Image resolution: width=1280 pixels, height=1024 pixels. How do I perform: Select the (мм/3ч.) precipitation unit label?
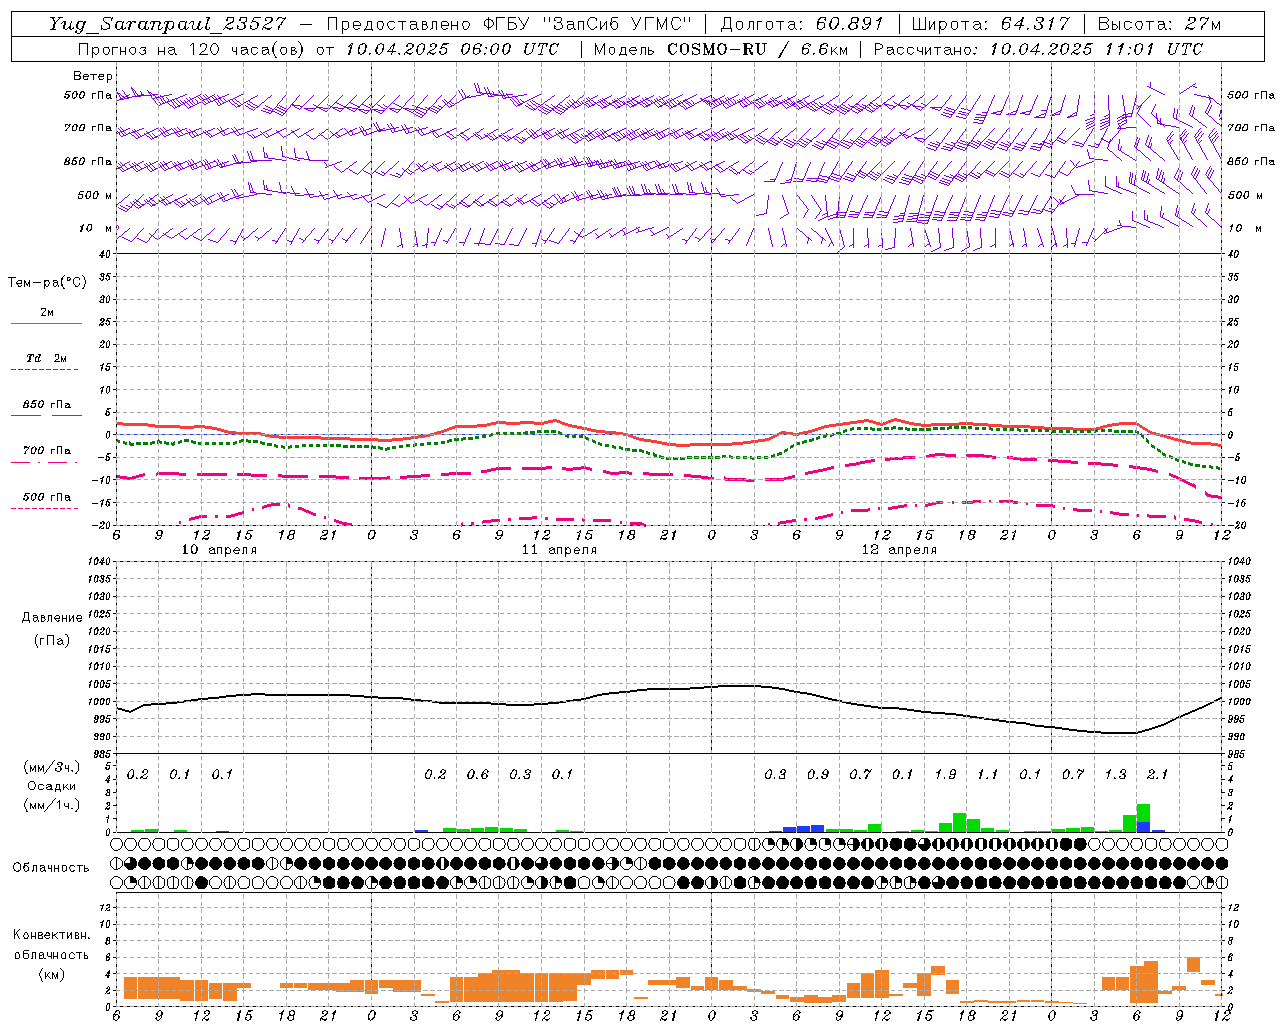click(x=52, y=767)
